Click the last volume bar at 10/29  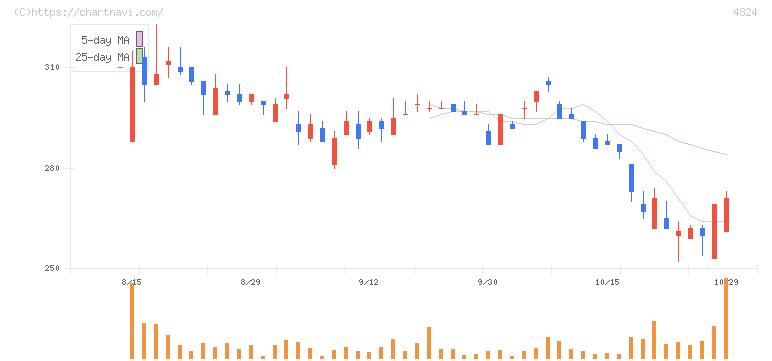[x=726, y=319]
